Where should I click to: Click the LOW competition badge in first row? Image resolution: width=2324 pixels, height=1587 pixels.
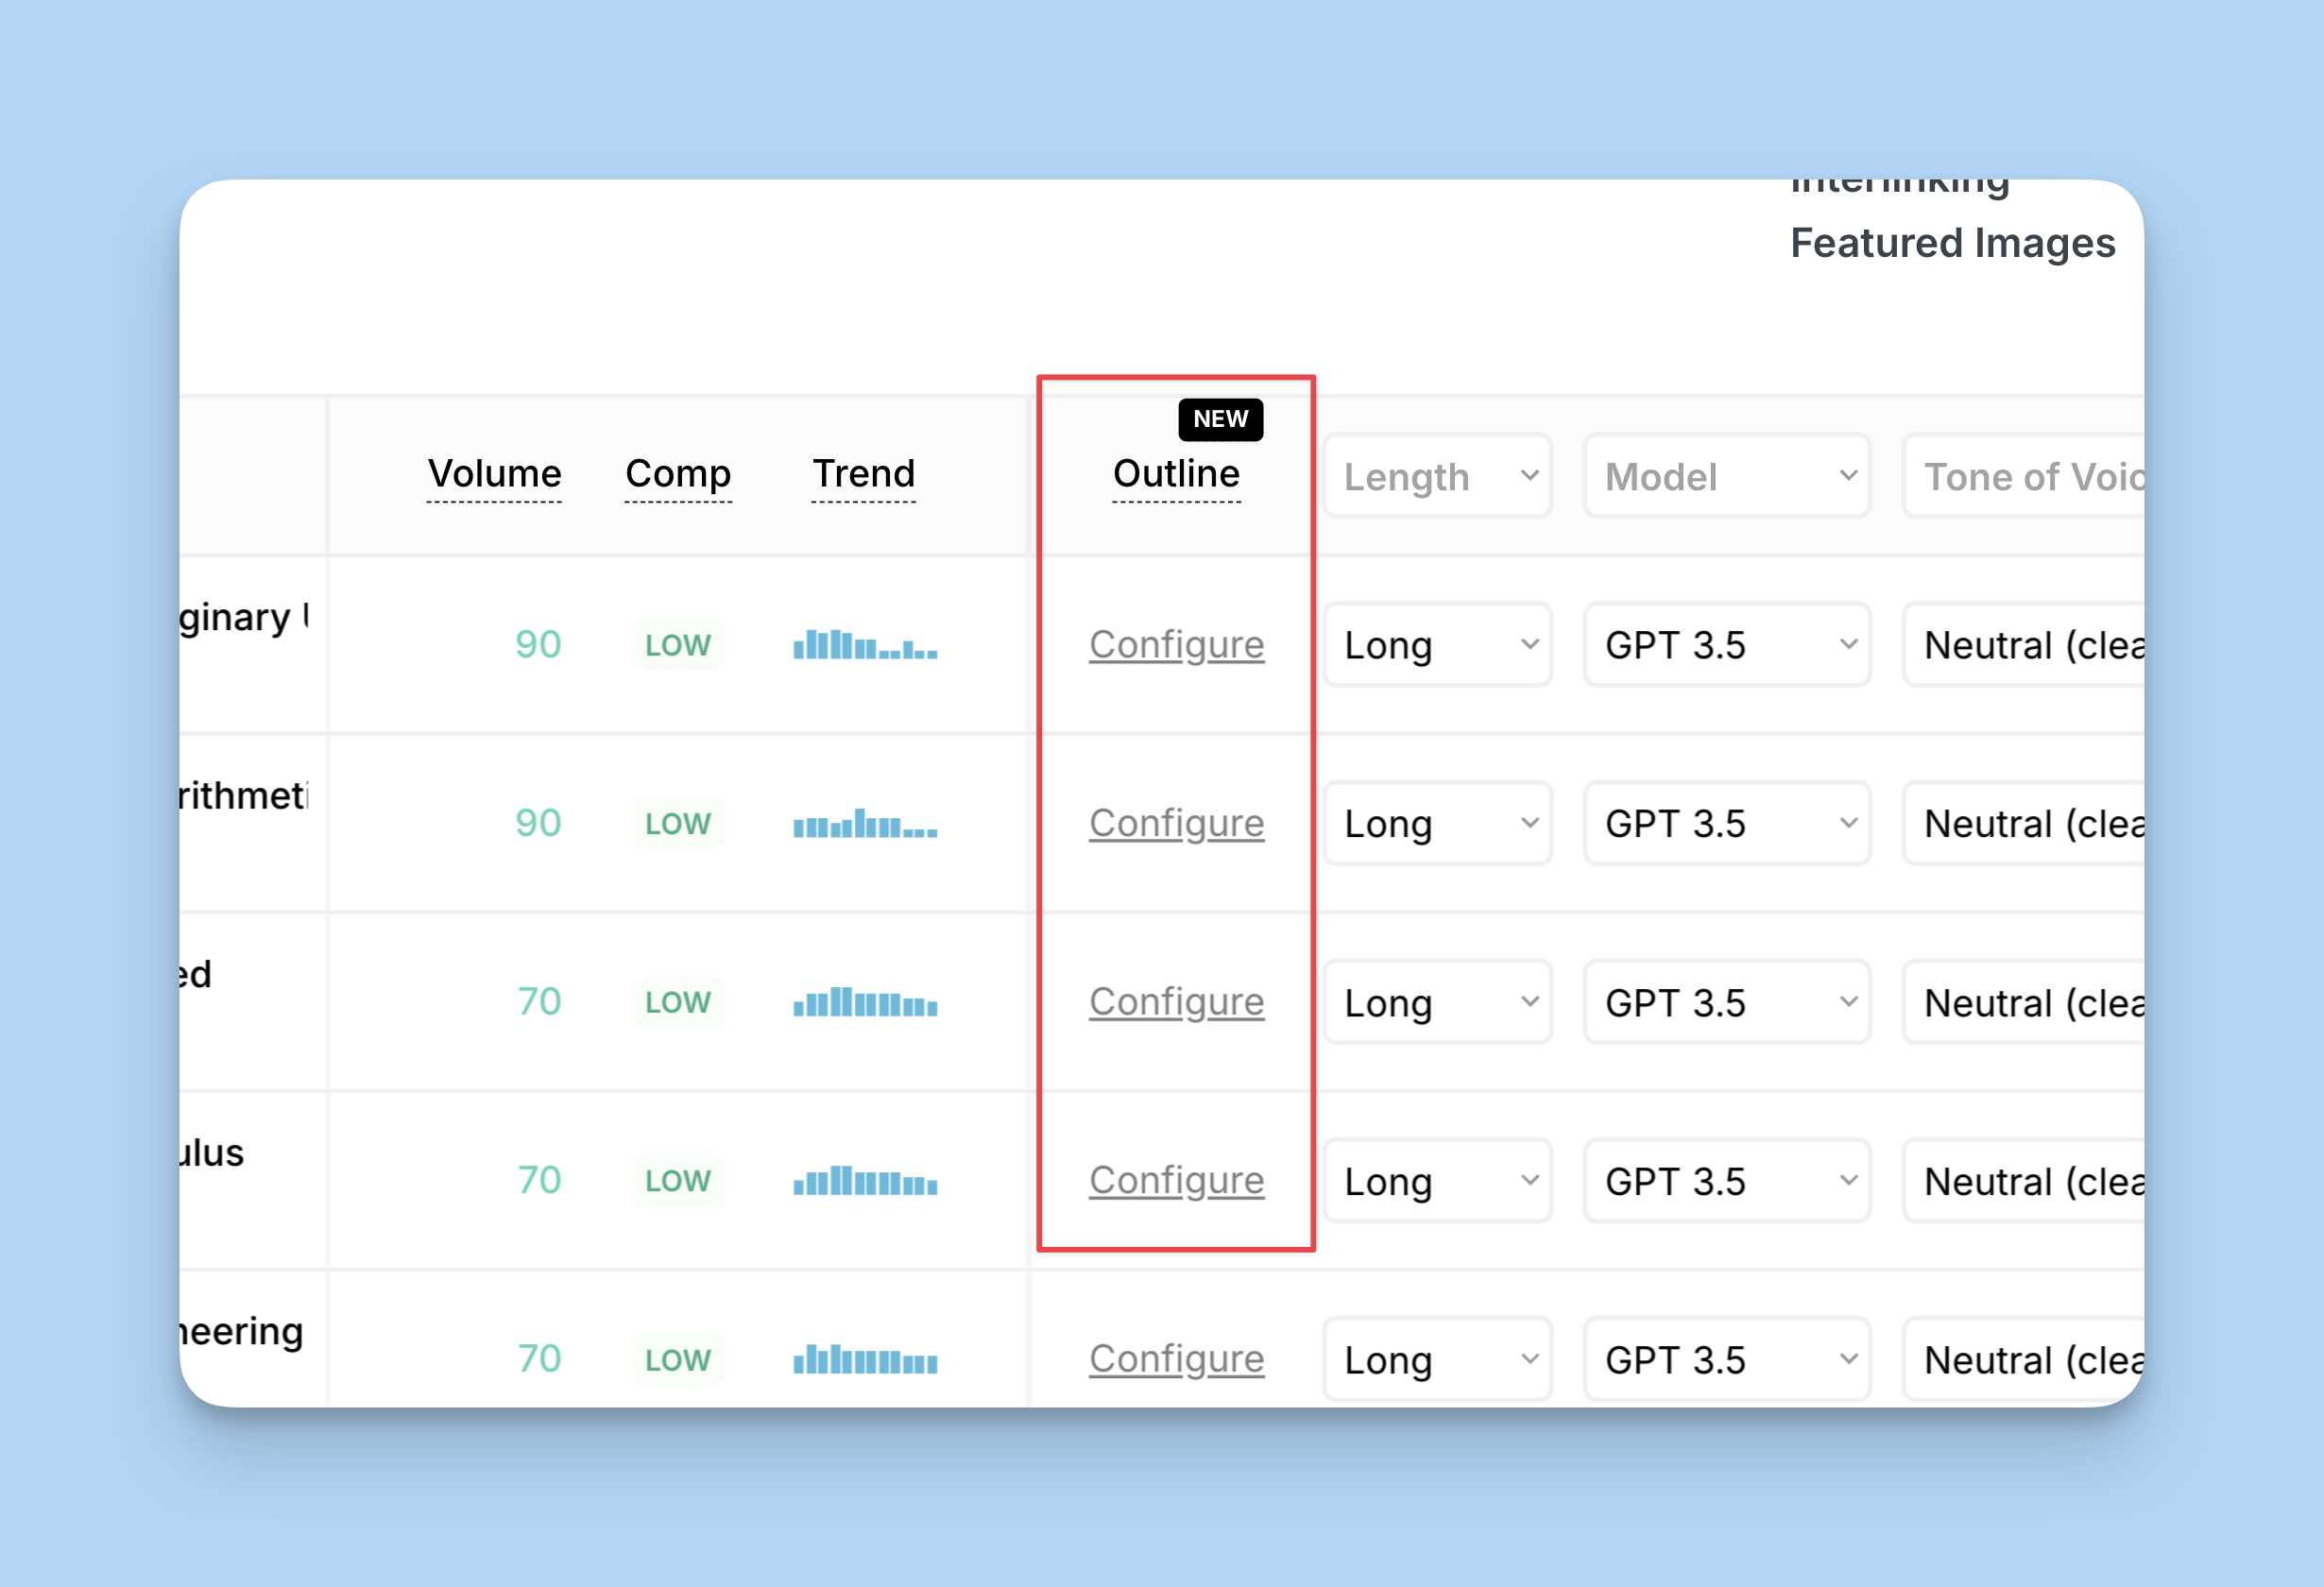tap(678, 645)
